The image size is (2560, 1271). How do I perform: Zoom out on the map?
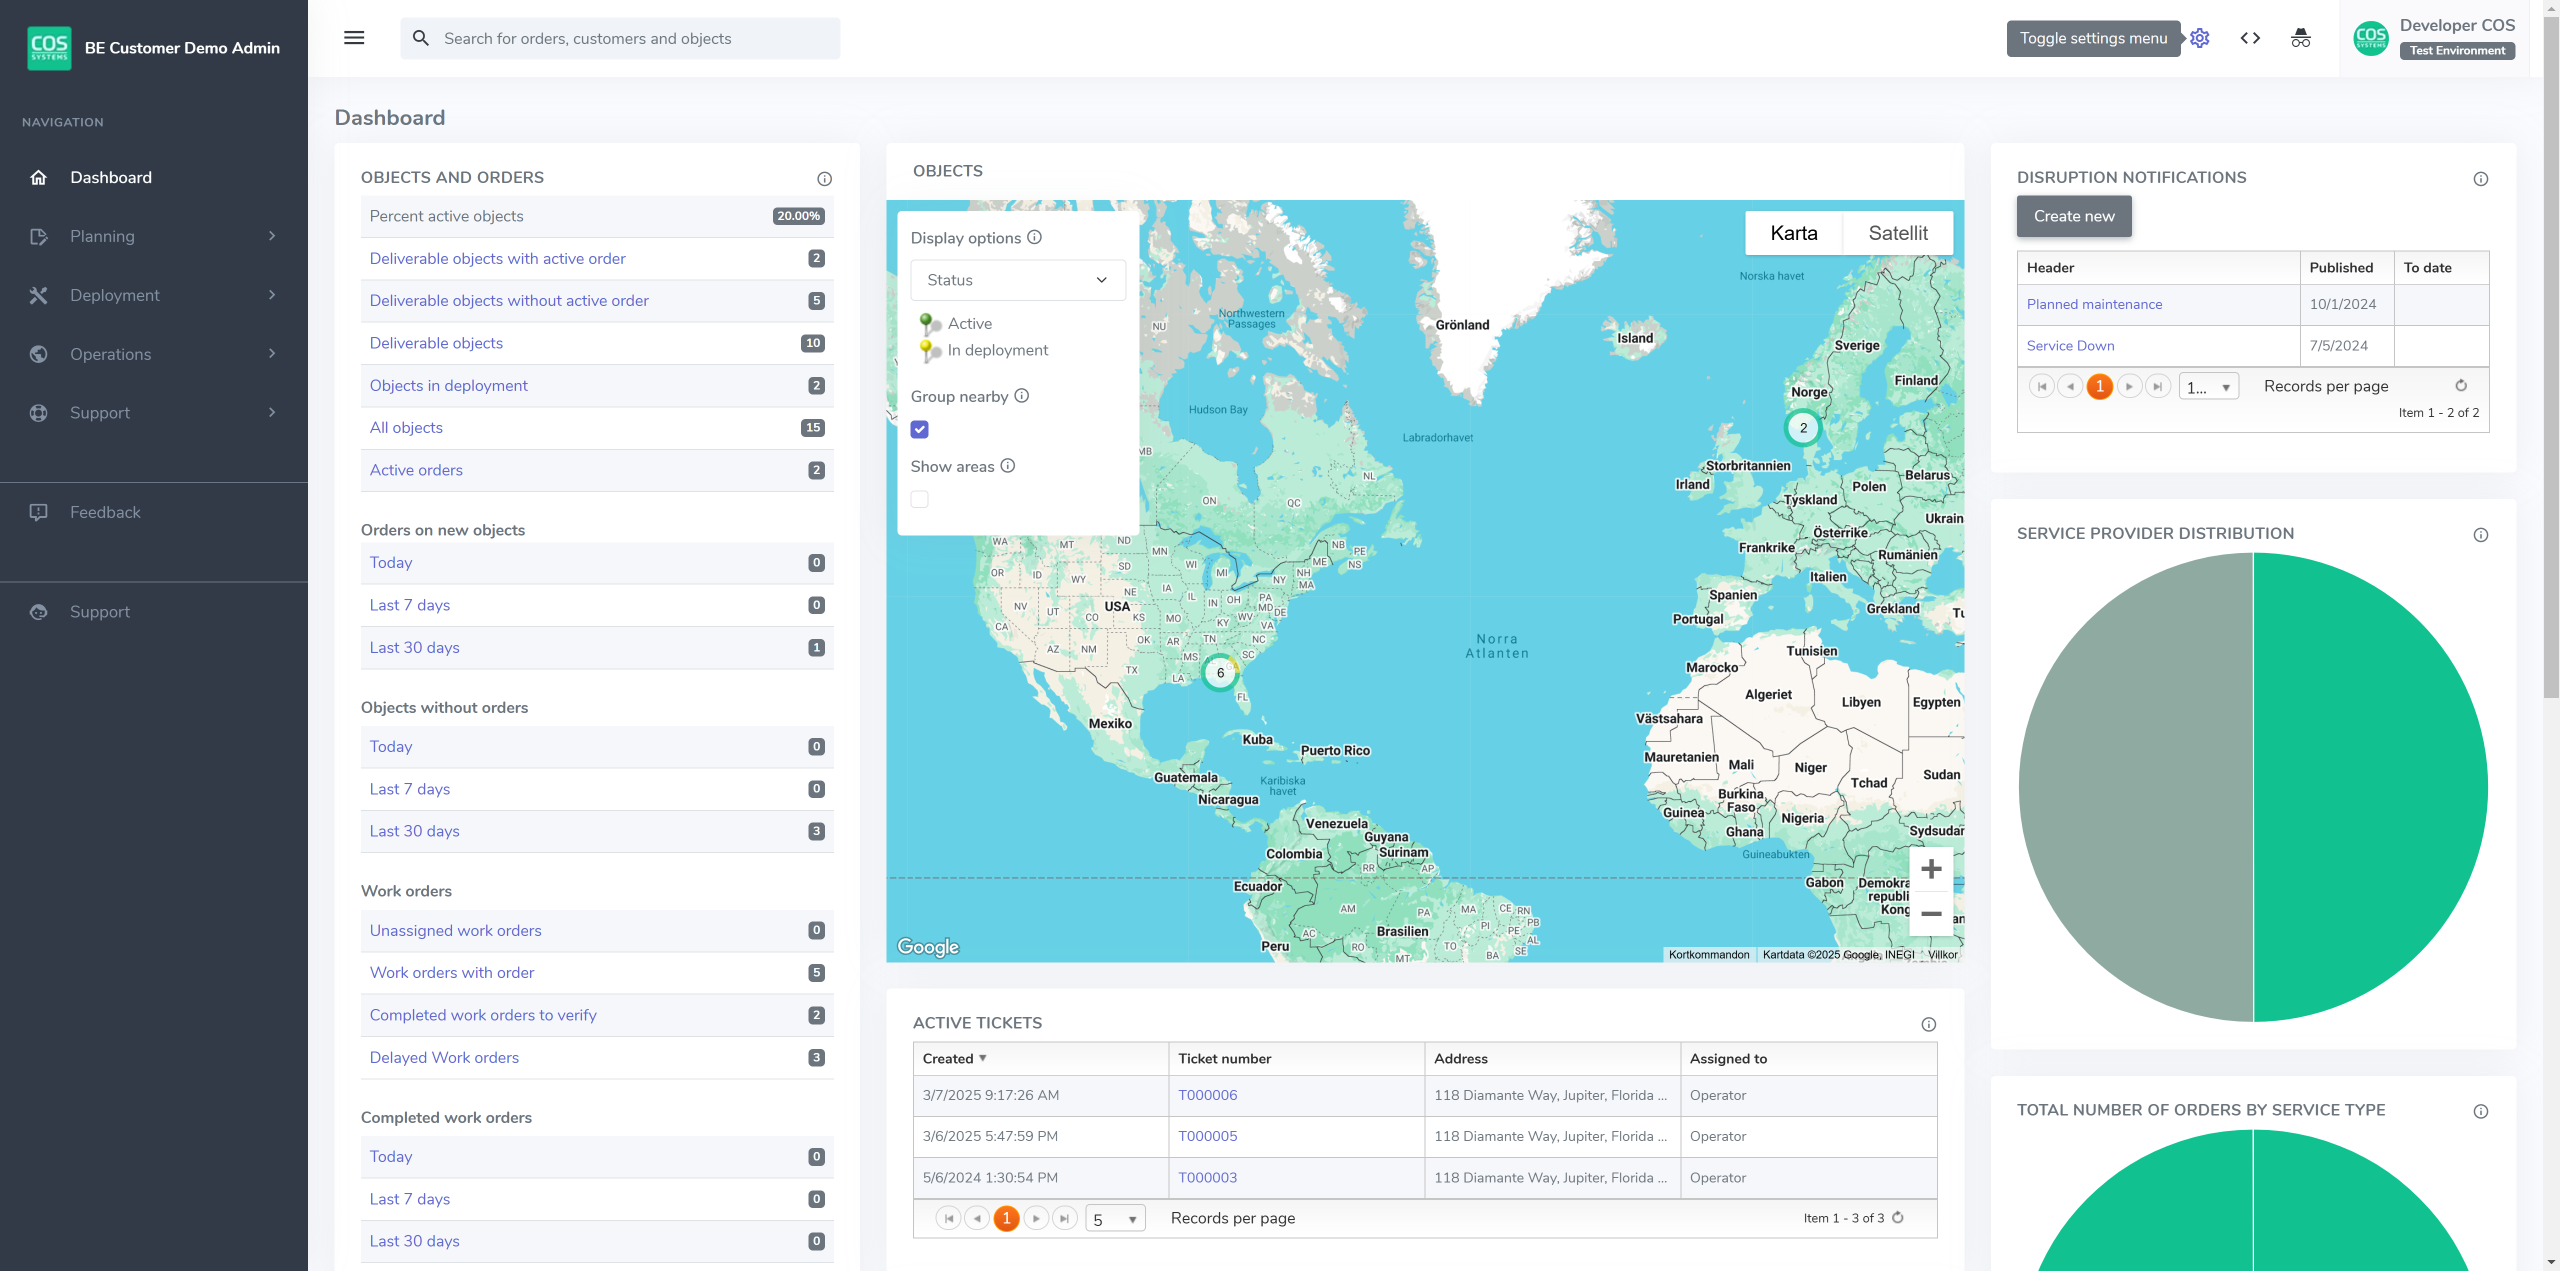coord(1931,914)
